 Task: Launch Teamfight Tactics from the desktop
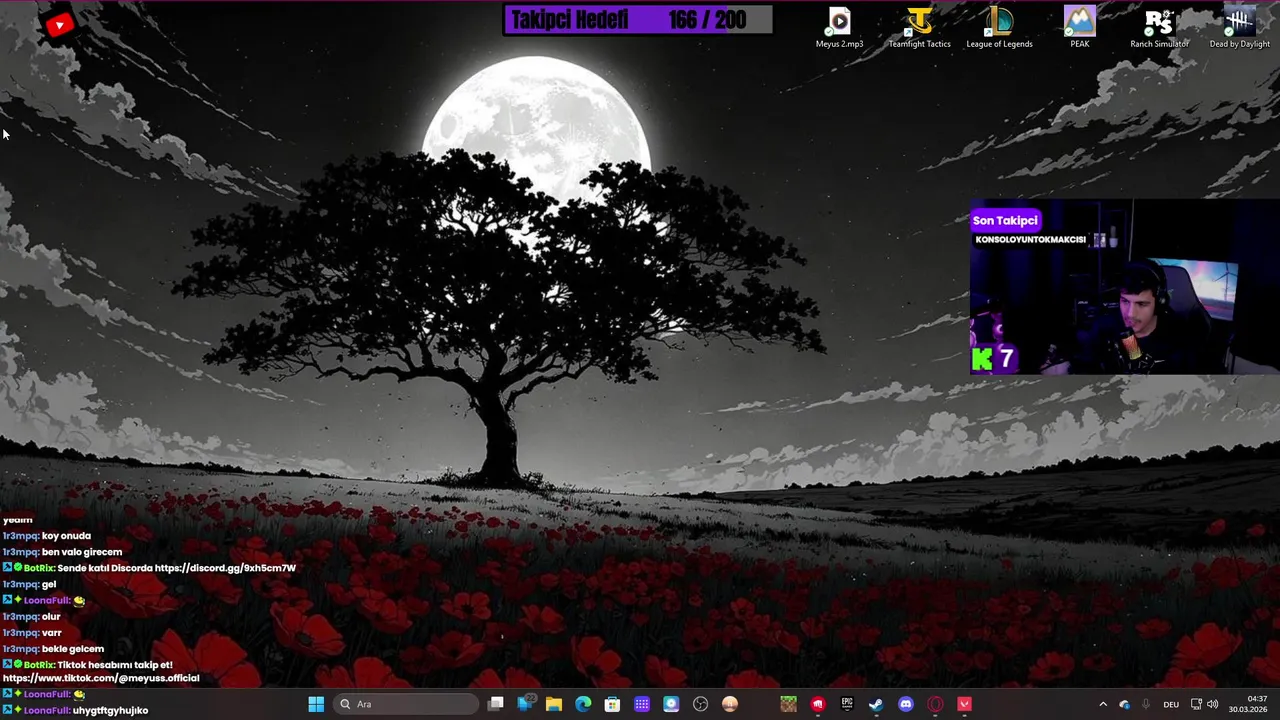[919, 28]
